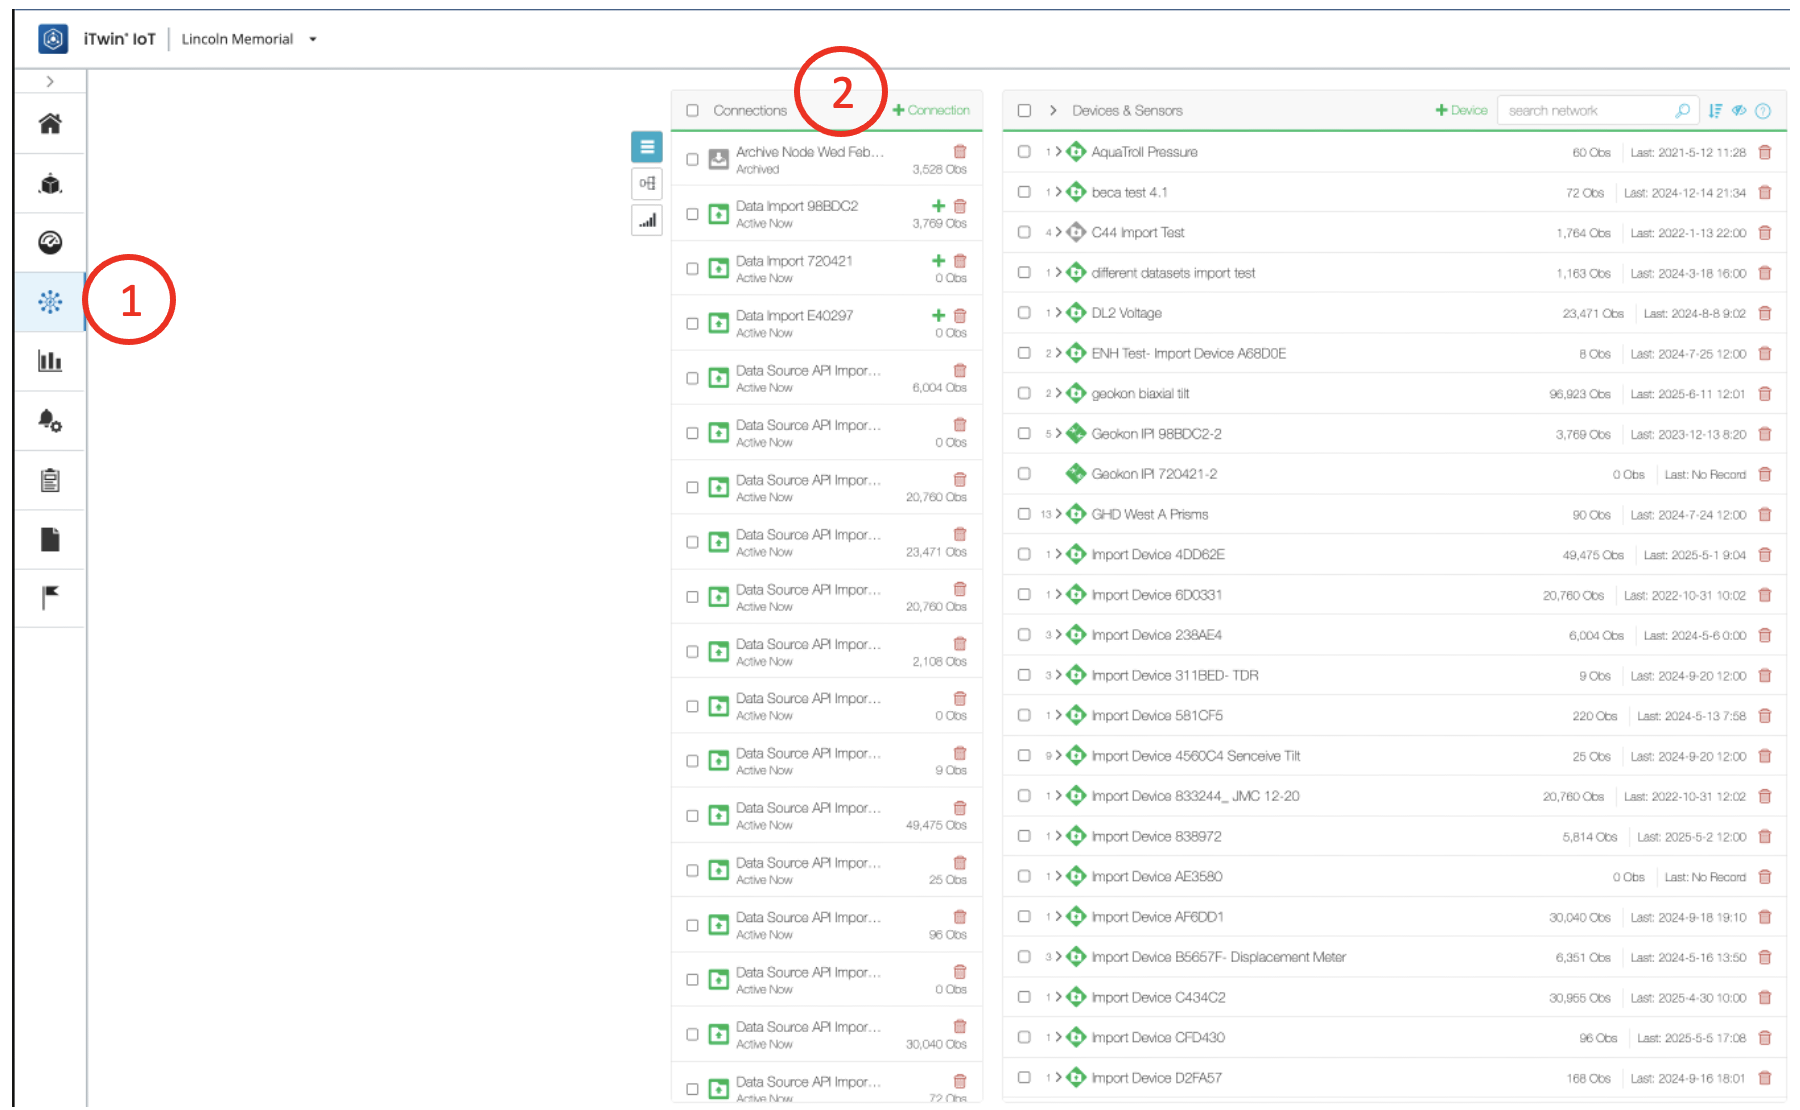1800x1110 pixels.
Task: Click the add Connection button
Action: pos(931,111)
